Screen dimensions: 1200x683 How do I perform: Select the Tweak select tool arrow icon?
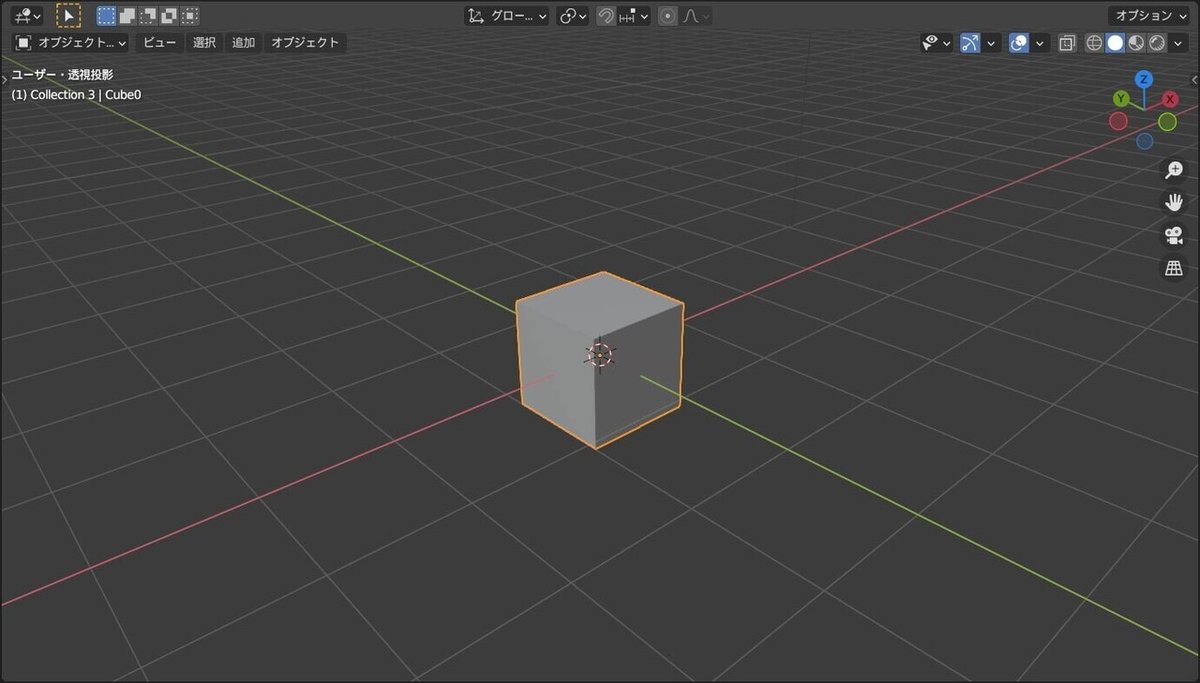pyautogui.click(x=68, y=16)
